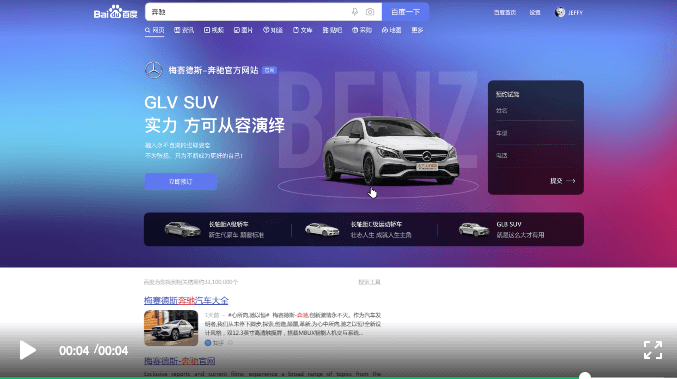Click the 立即预订 button
Image resolution: width=677 pixels, height=379 pixels.
click(x=180, y=182)
